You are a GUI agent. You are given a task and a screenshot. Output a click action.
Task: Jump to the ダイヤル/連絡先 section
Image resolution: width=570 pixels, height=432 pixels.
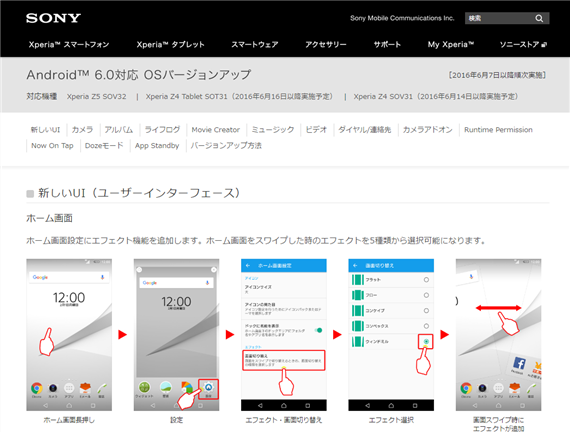click(x=365, y=129)
